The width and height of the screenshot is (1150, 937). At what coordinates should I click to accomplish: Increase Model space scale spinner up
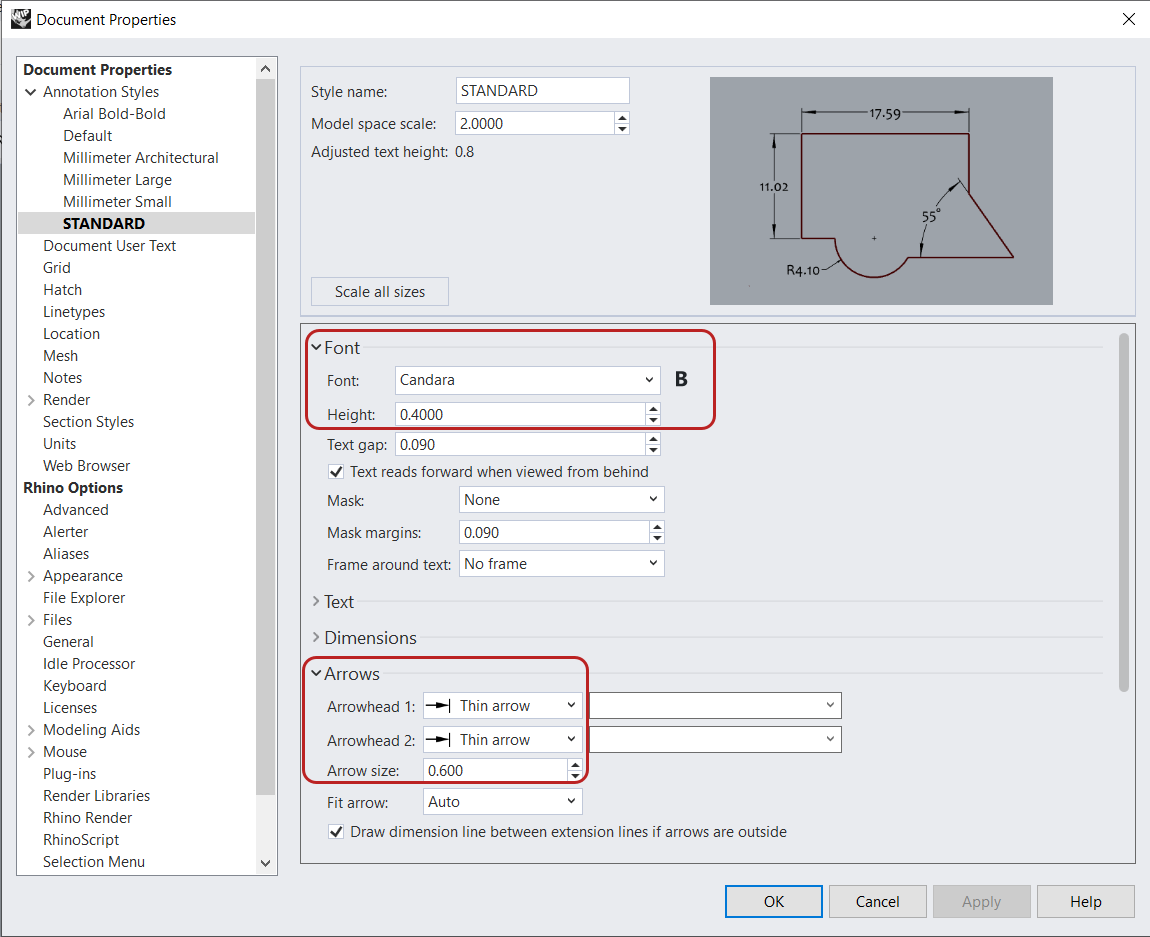[x=622, y=118]
